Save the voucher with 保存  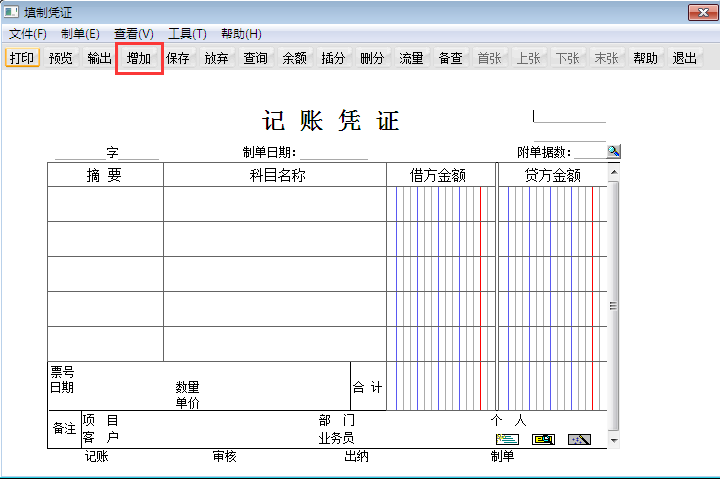point(178,58)
